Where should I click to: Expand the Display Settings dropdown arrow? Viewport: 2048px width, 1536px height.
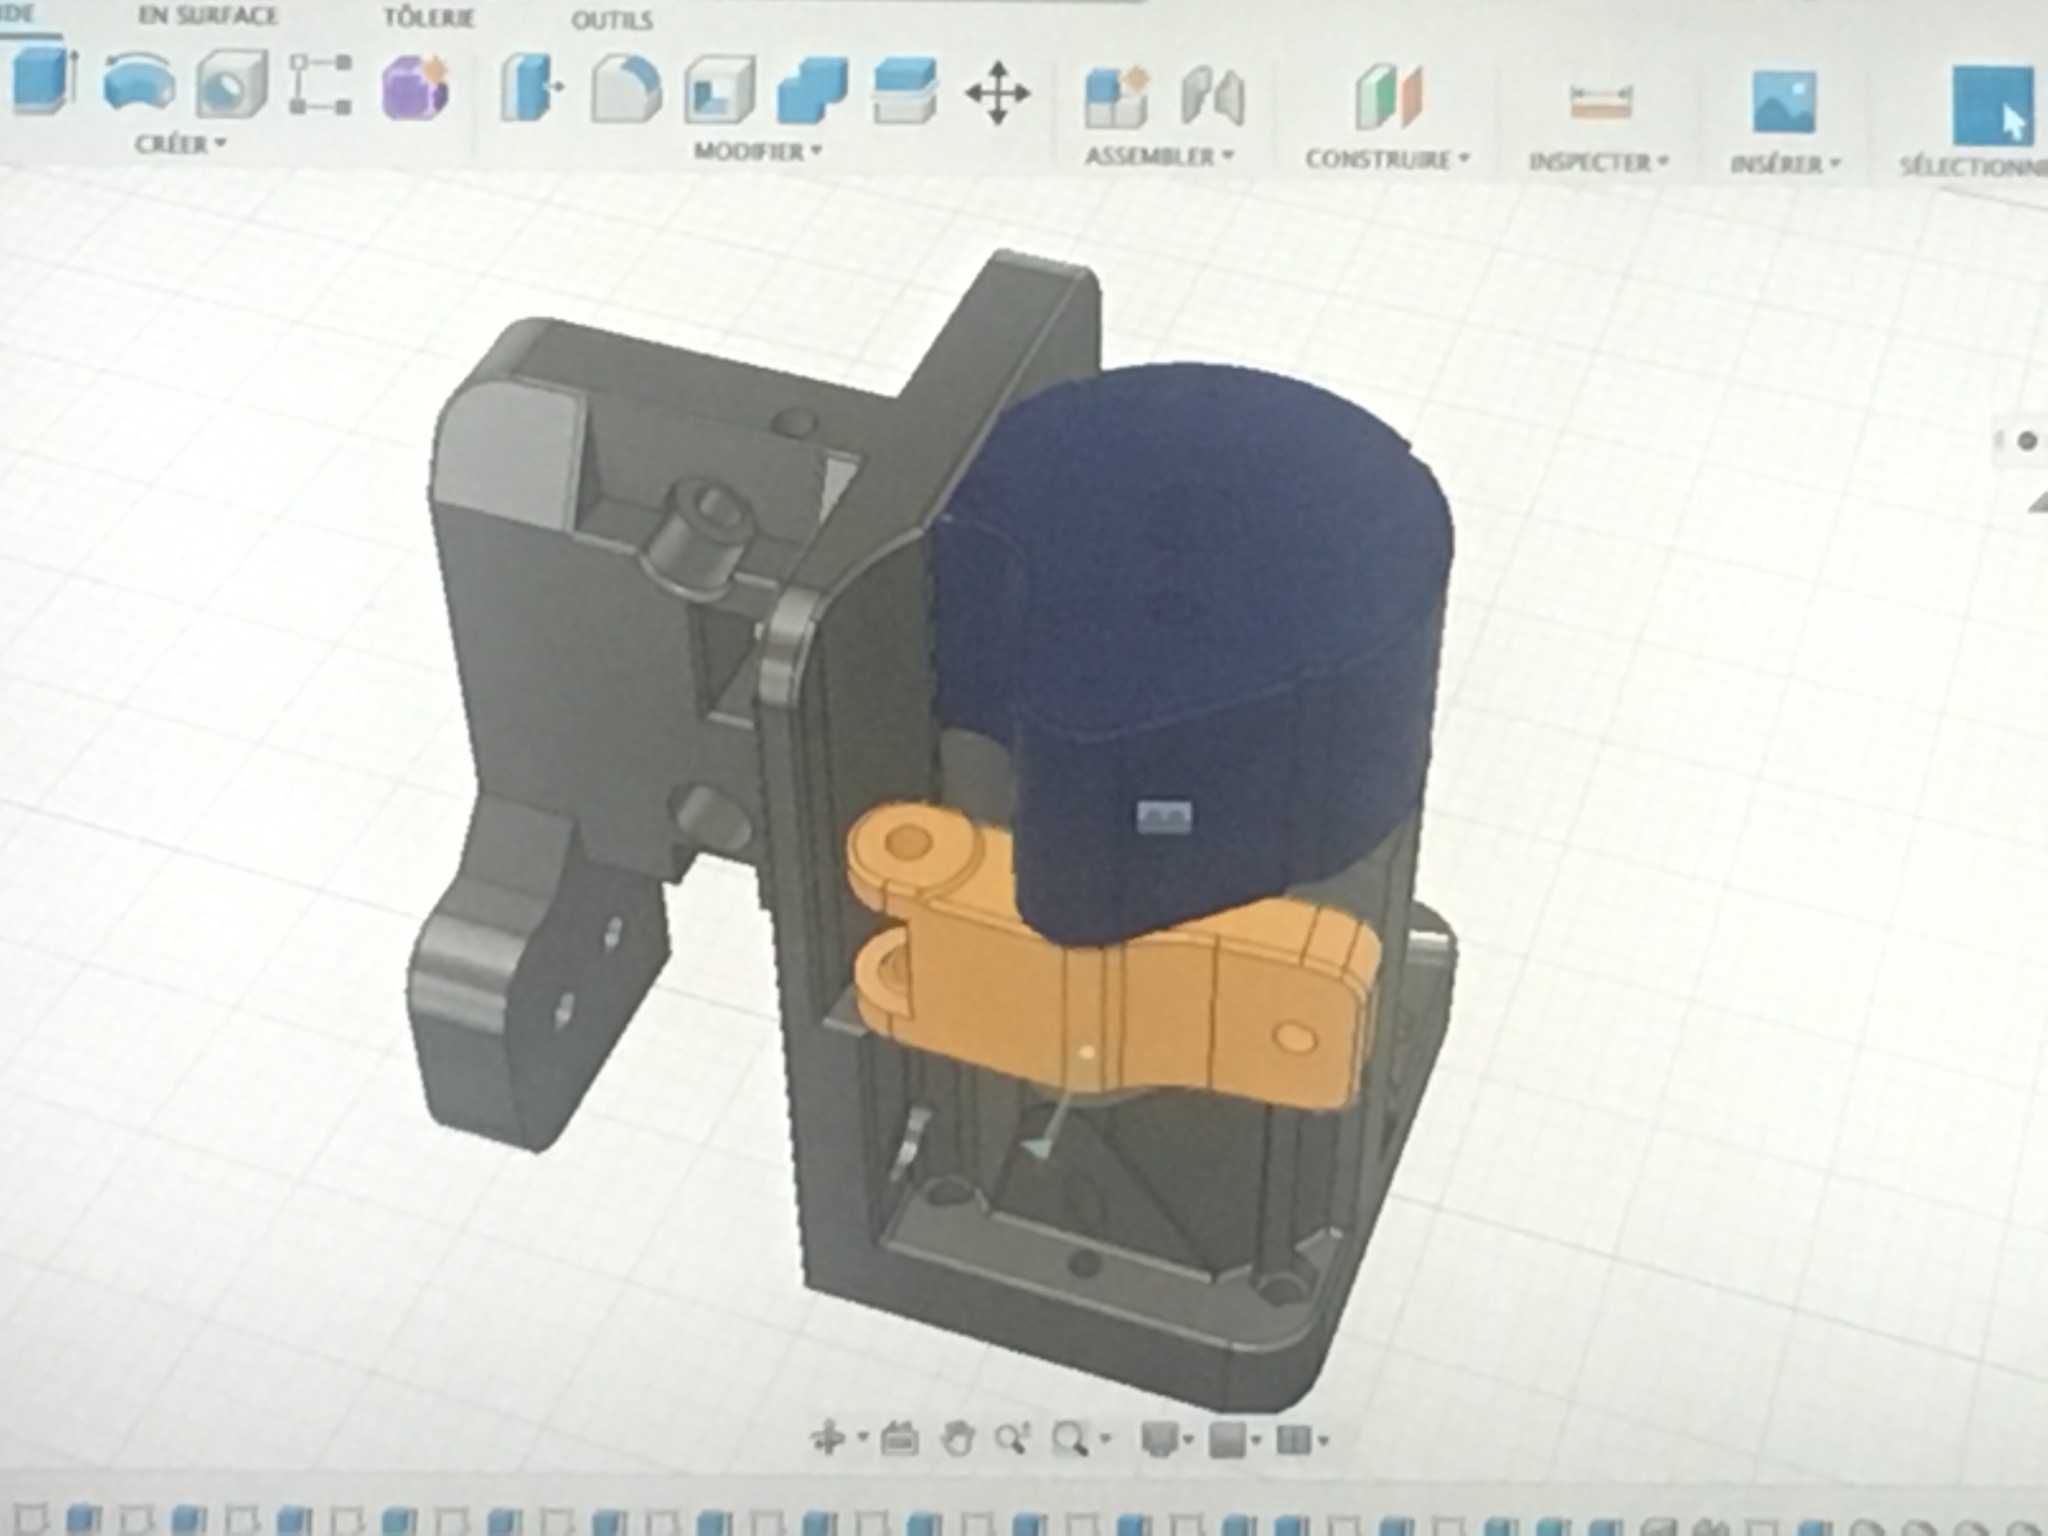click(x=1188, y=1440)
